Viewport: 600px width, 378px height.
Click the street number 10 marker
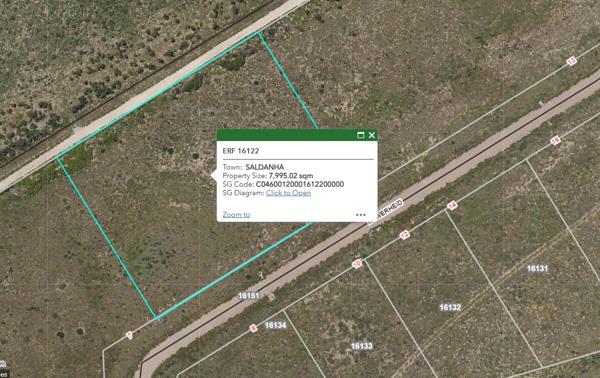[x=357, y=264]
